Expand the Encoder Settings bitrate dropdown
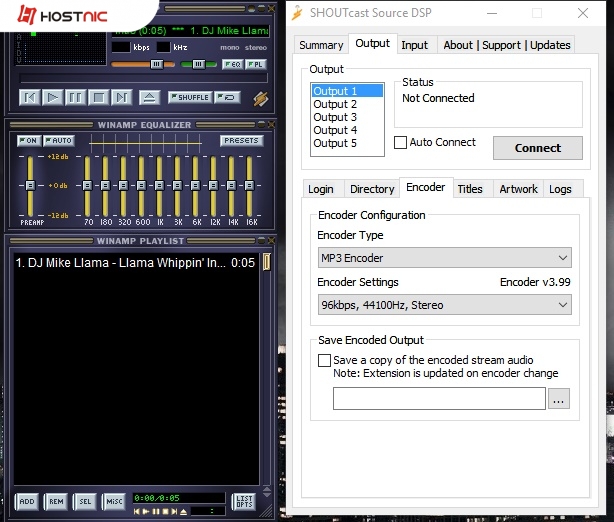 click(444, 305)
